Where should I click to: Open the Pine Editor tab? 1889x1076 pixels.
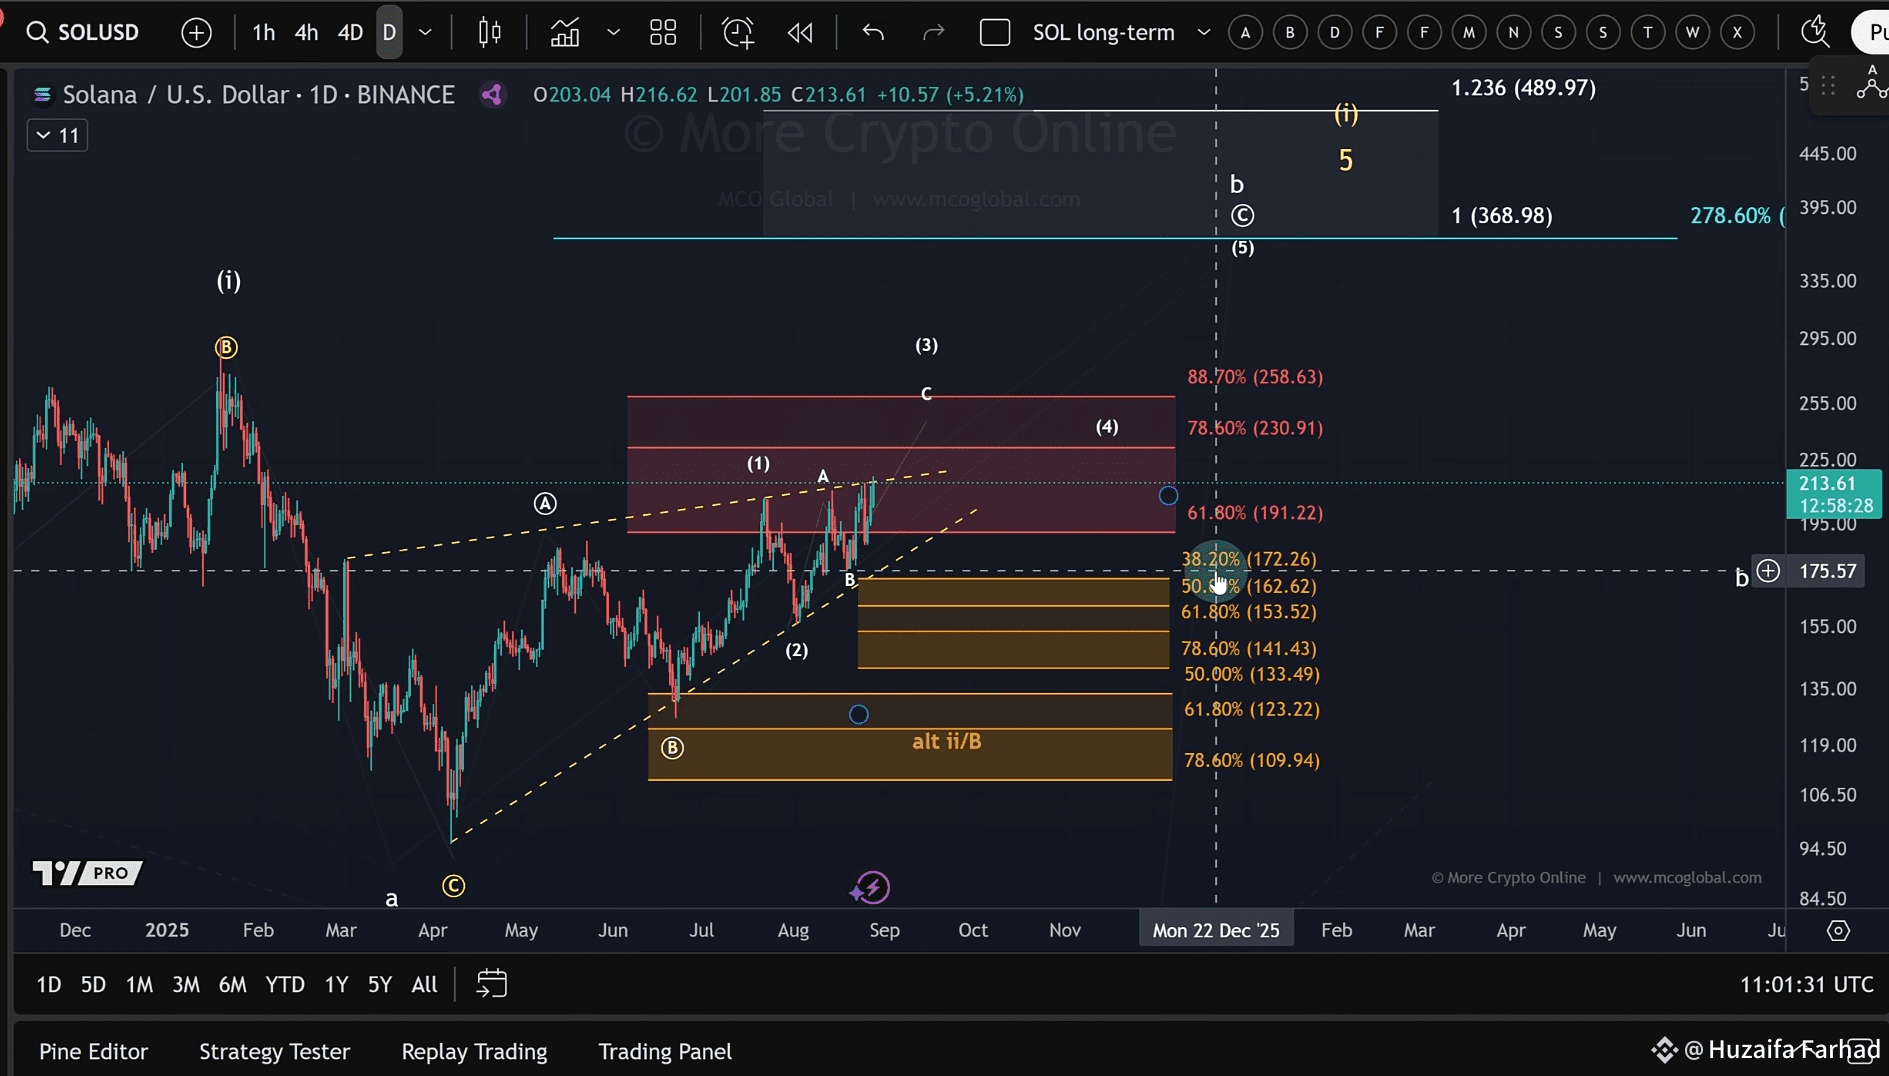93,1052
